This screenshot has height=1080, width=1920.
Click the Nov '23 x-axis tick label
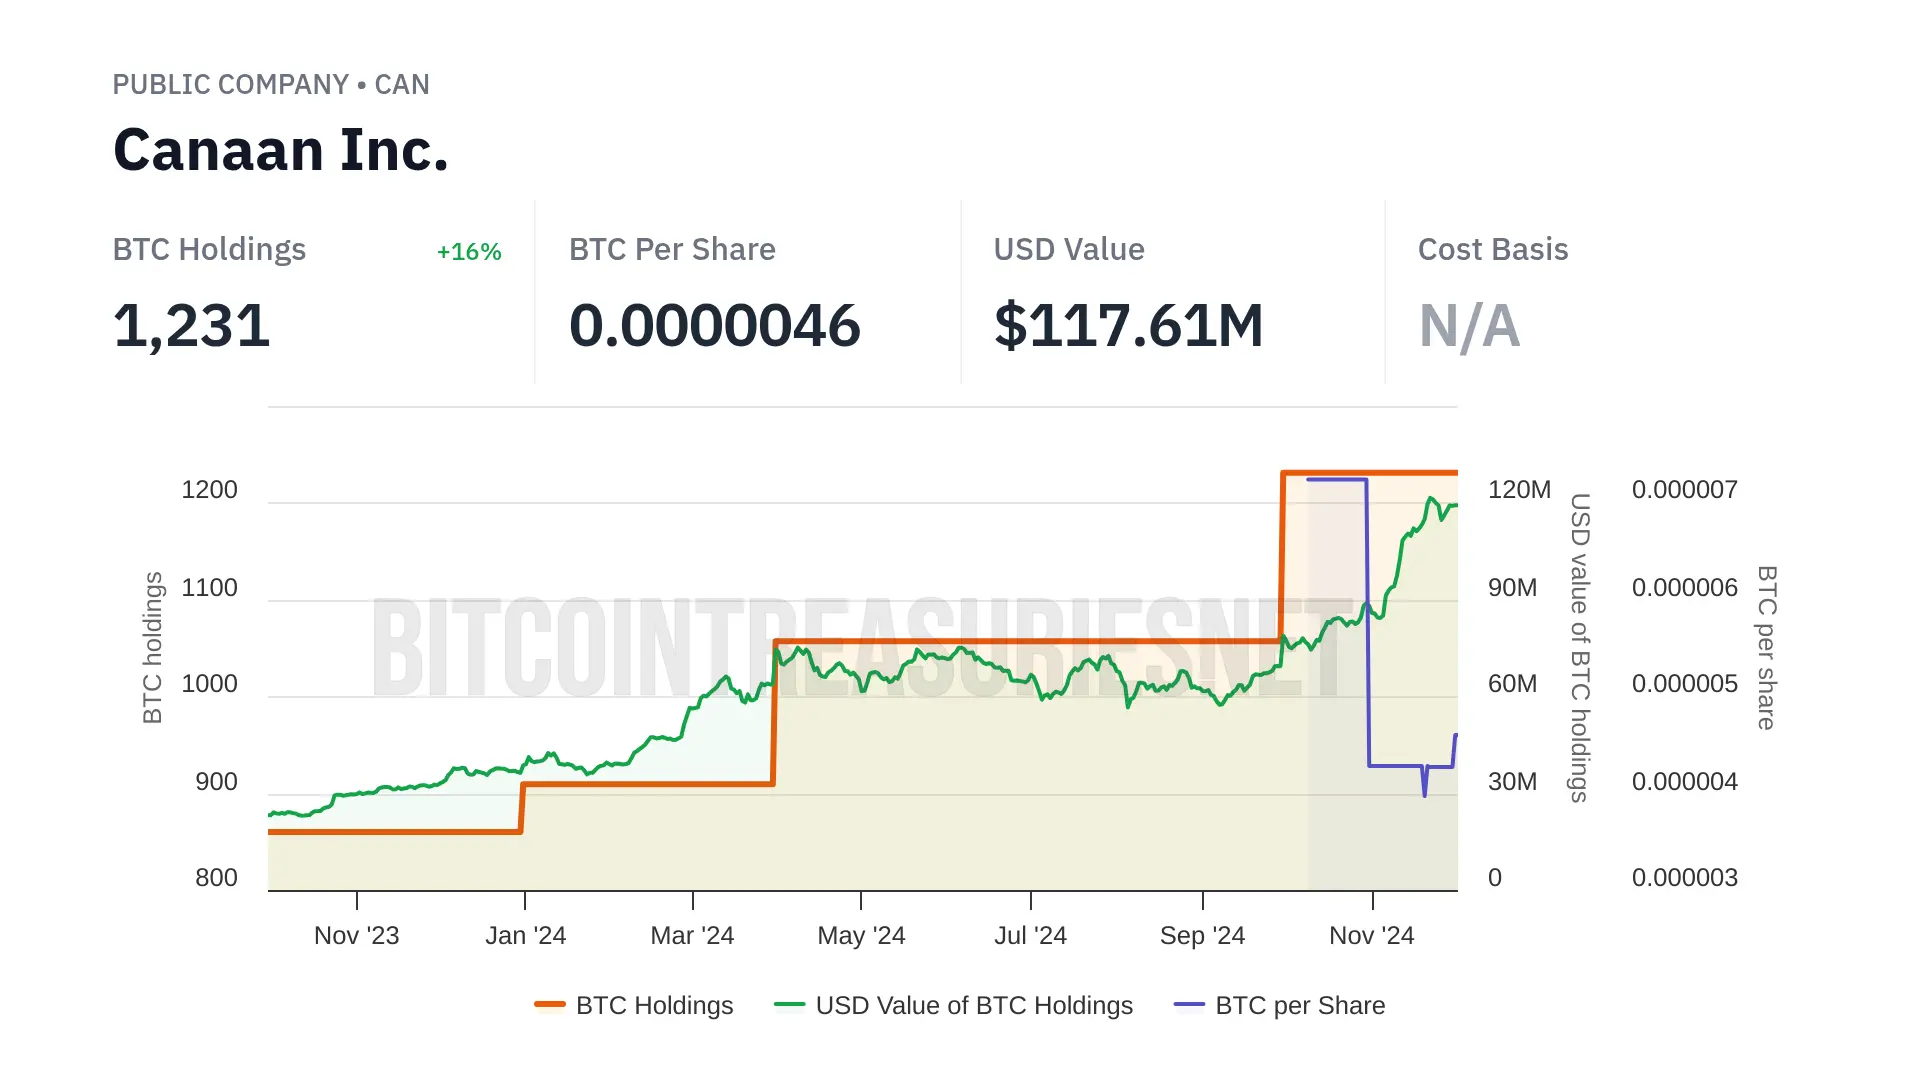coord(356,935)
